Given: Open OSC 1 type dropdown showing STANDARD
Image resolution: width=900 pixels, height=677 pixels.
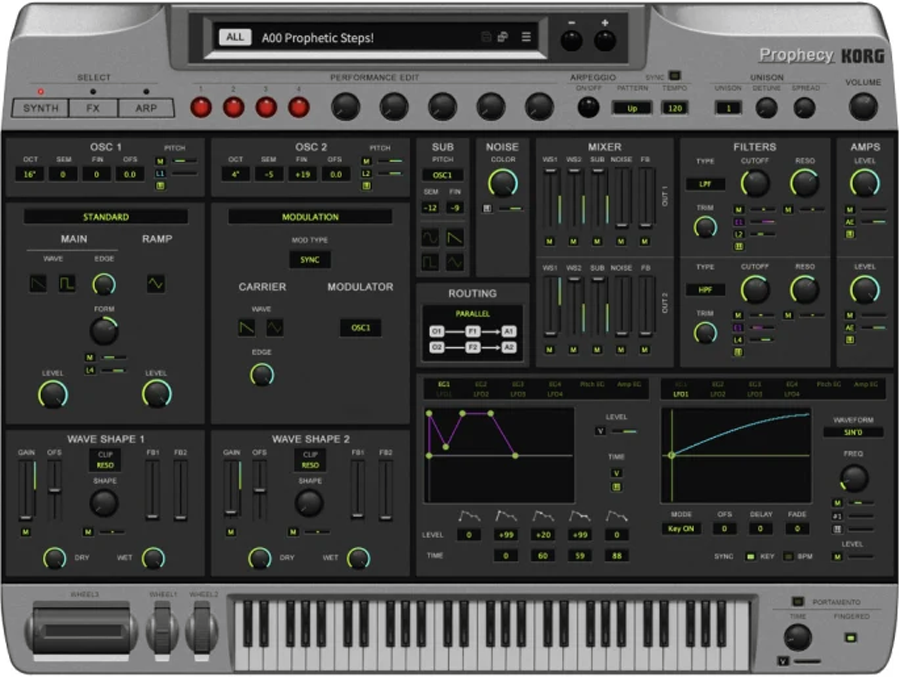Looking at the screenshot, I should point(106,216).
